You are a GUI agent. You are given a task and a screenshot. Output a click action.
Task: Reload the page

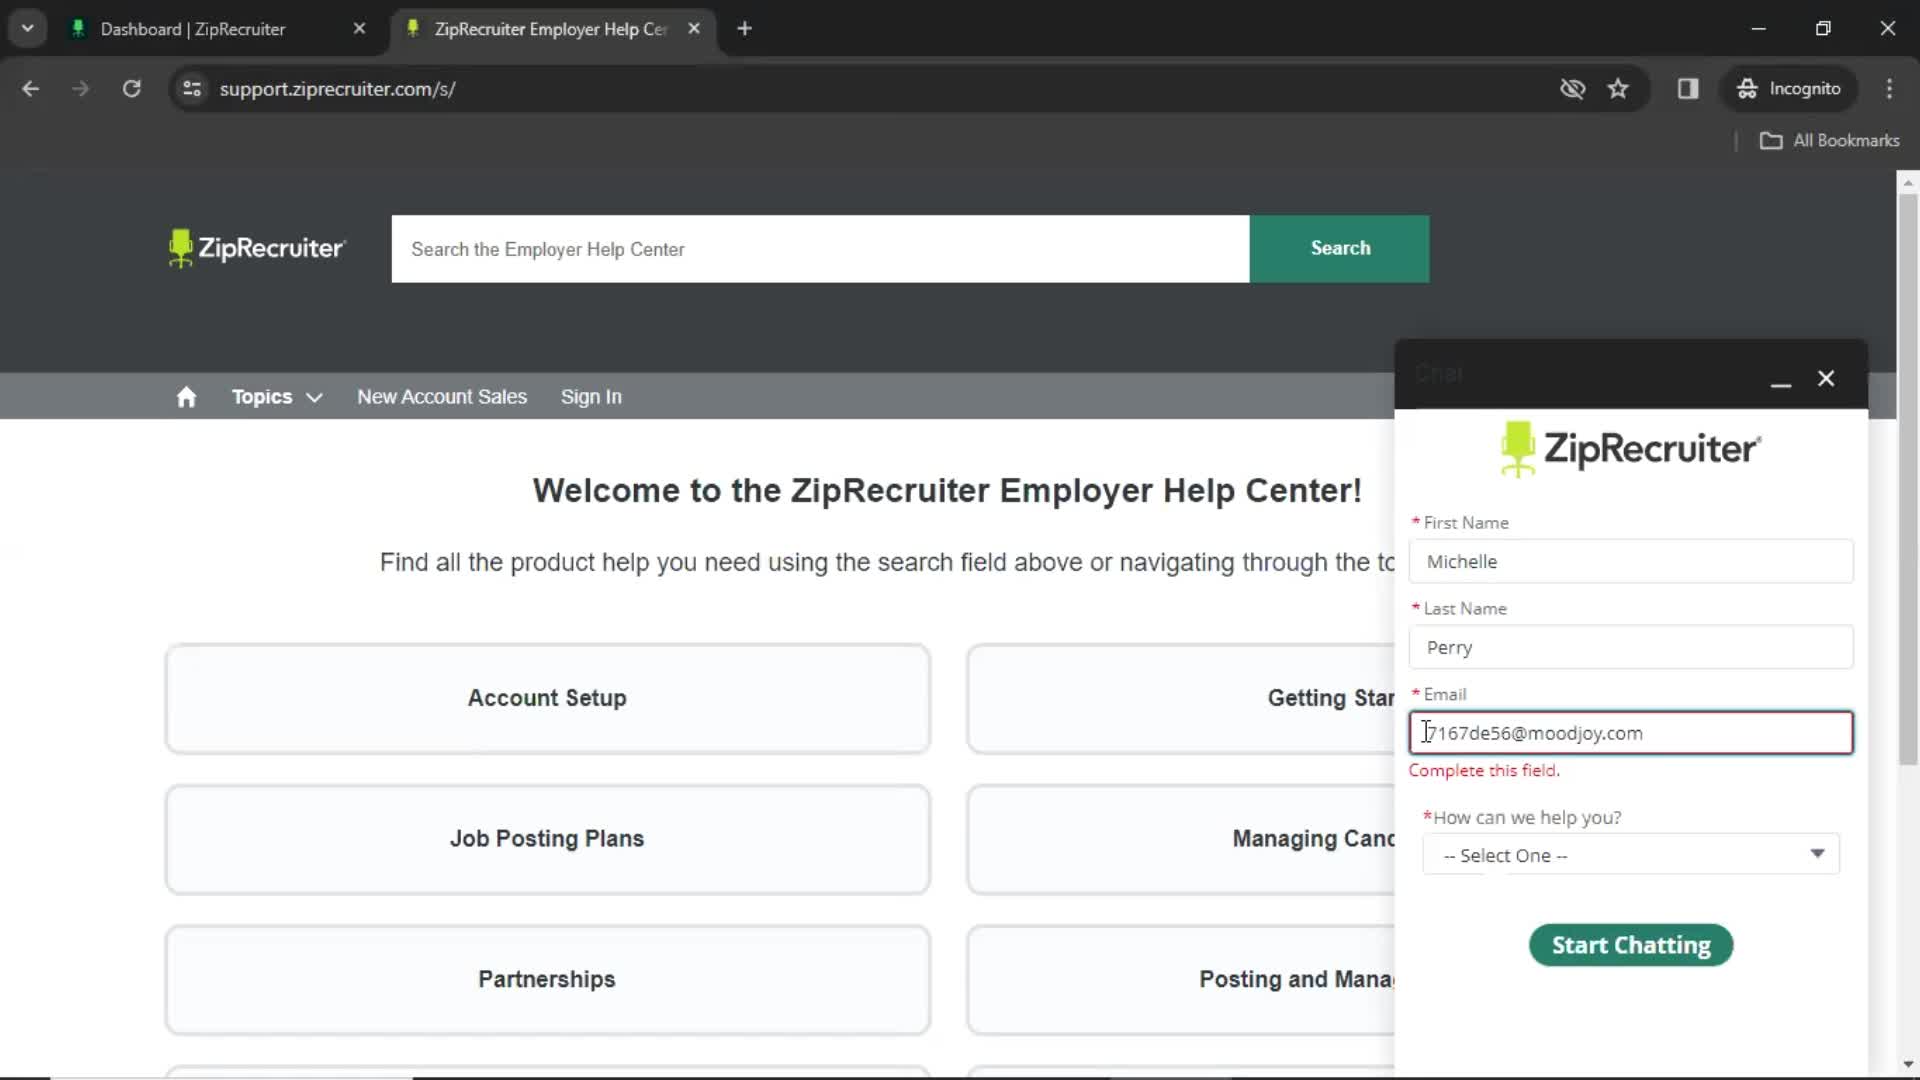coord(131,89)
